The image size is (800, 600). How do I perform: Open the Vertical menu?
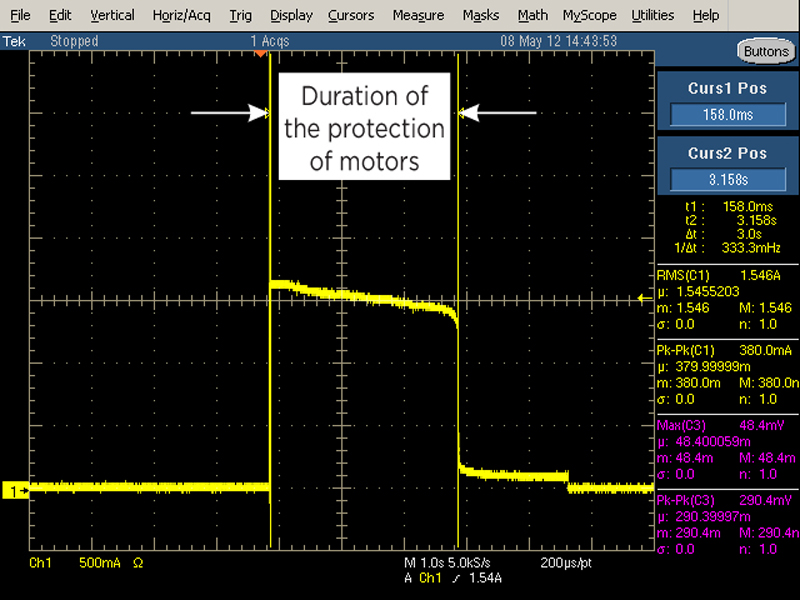[112, 16]
